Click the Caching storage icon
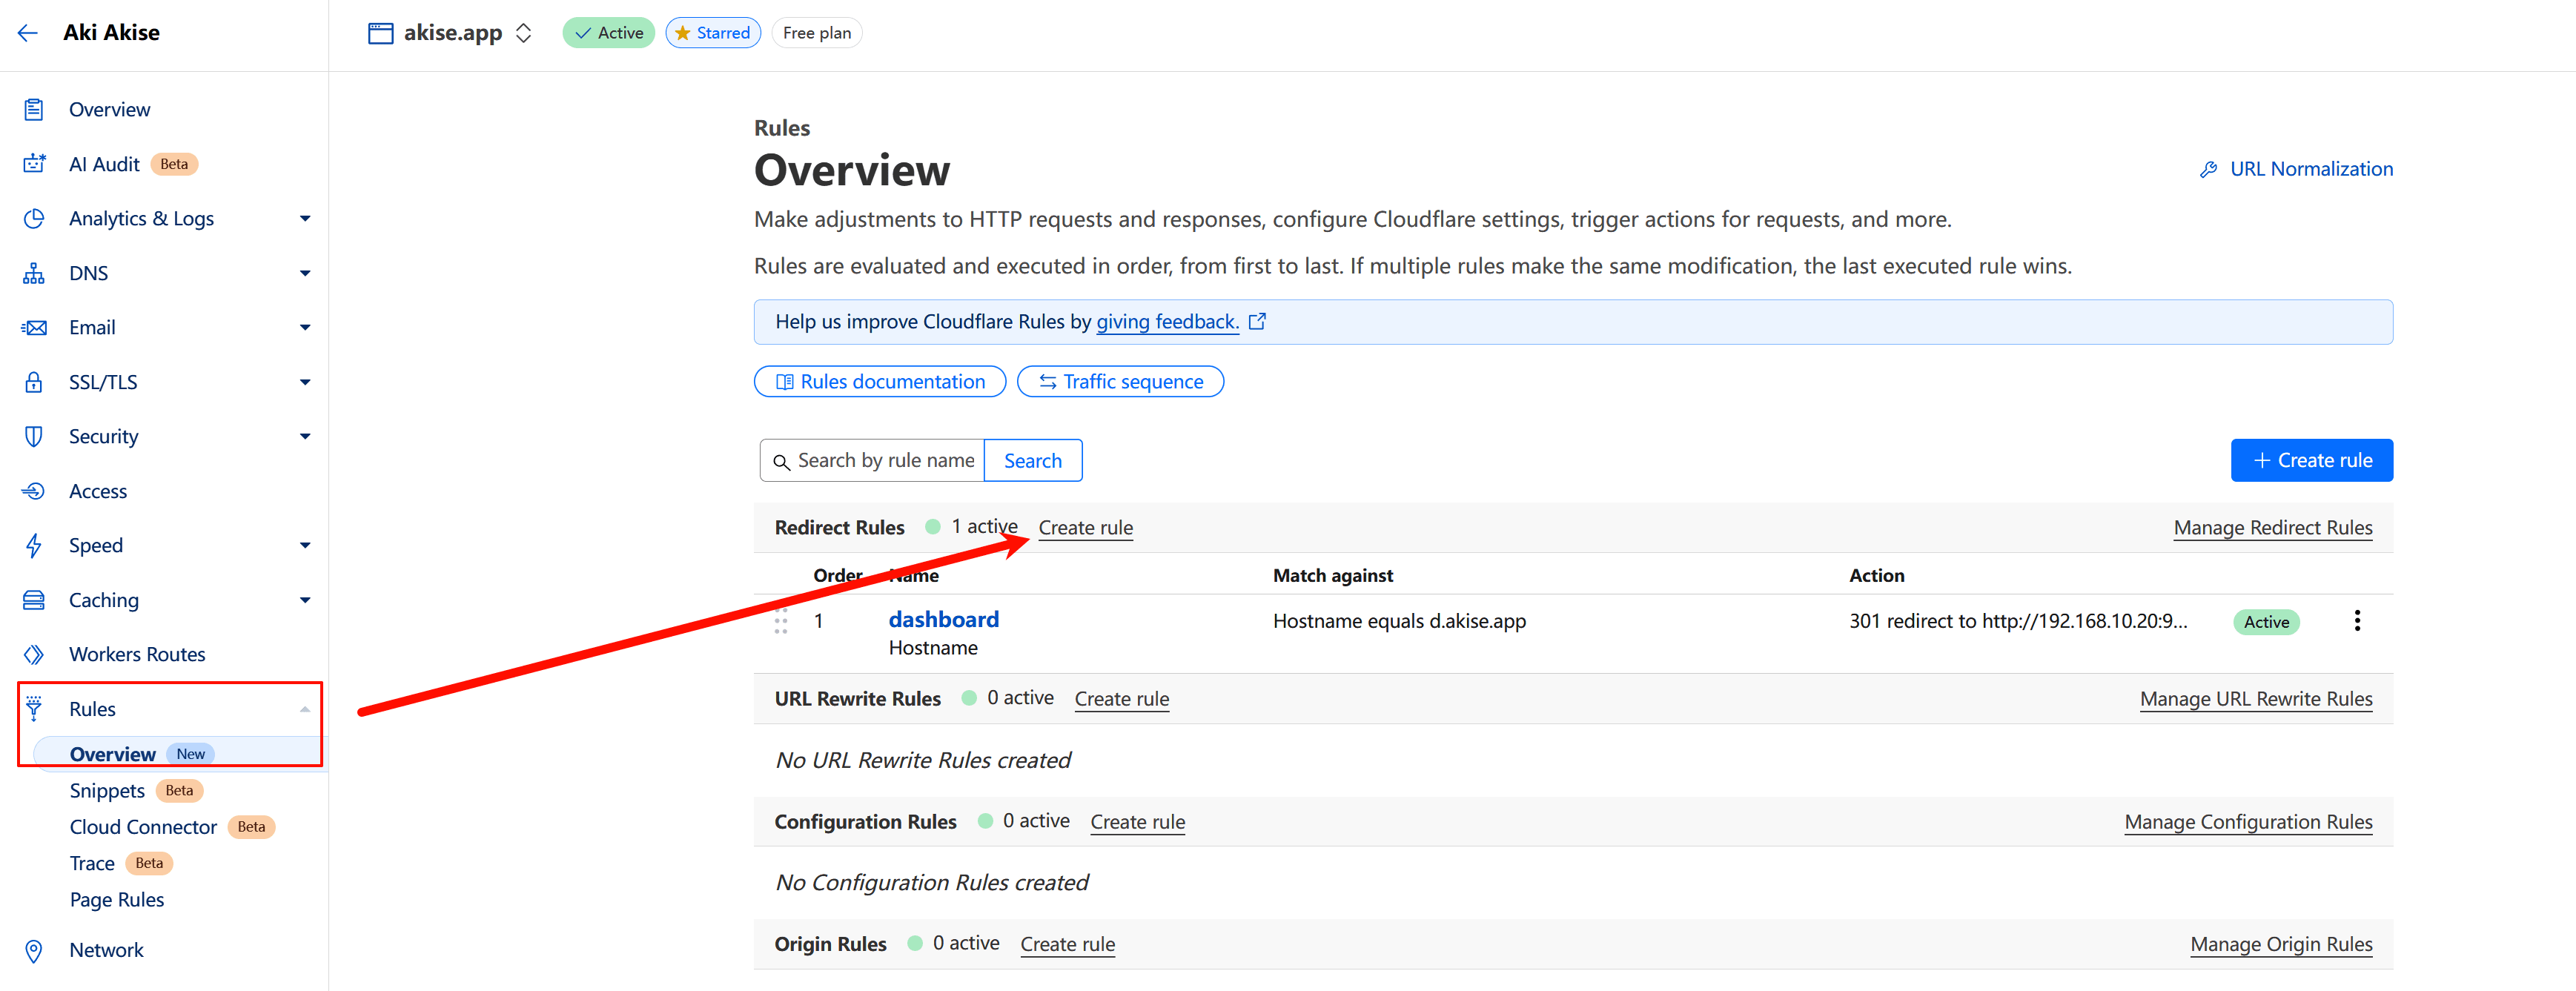2576x991 pixels. tap(34, 600)
